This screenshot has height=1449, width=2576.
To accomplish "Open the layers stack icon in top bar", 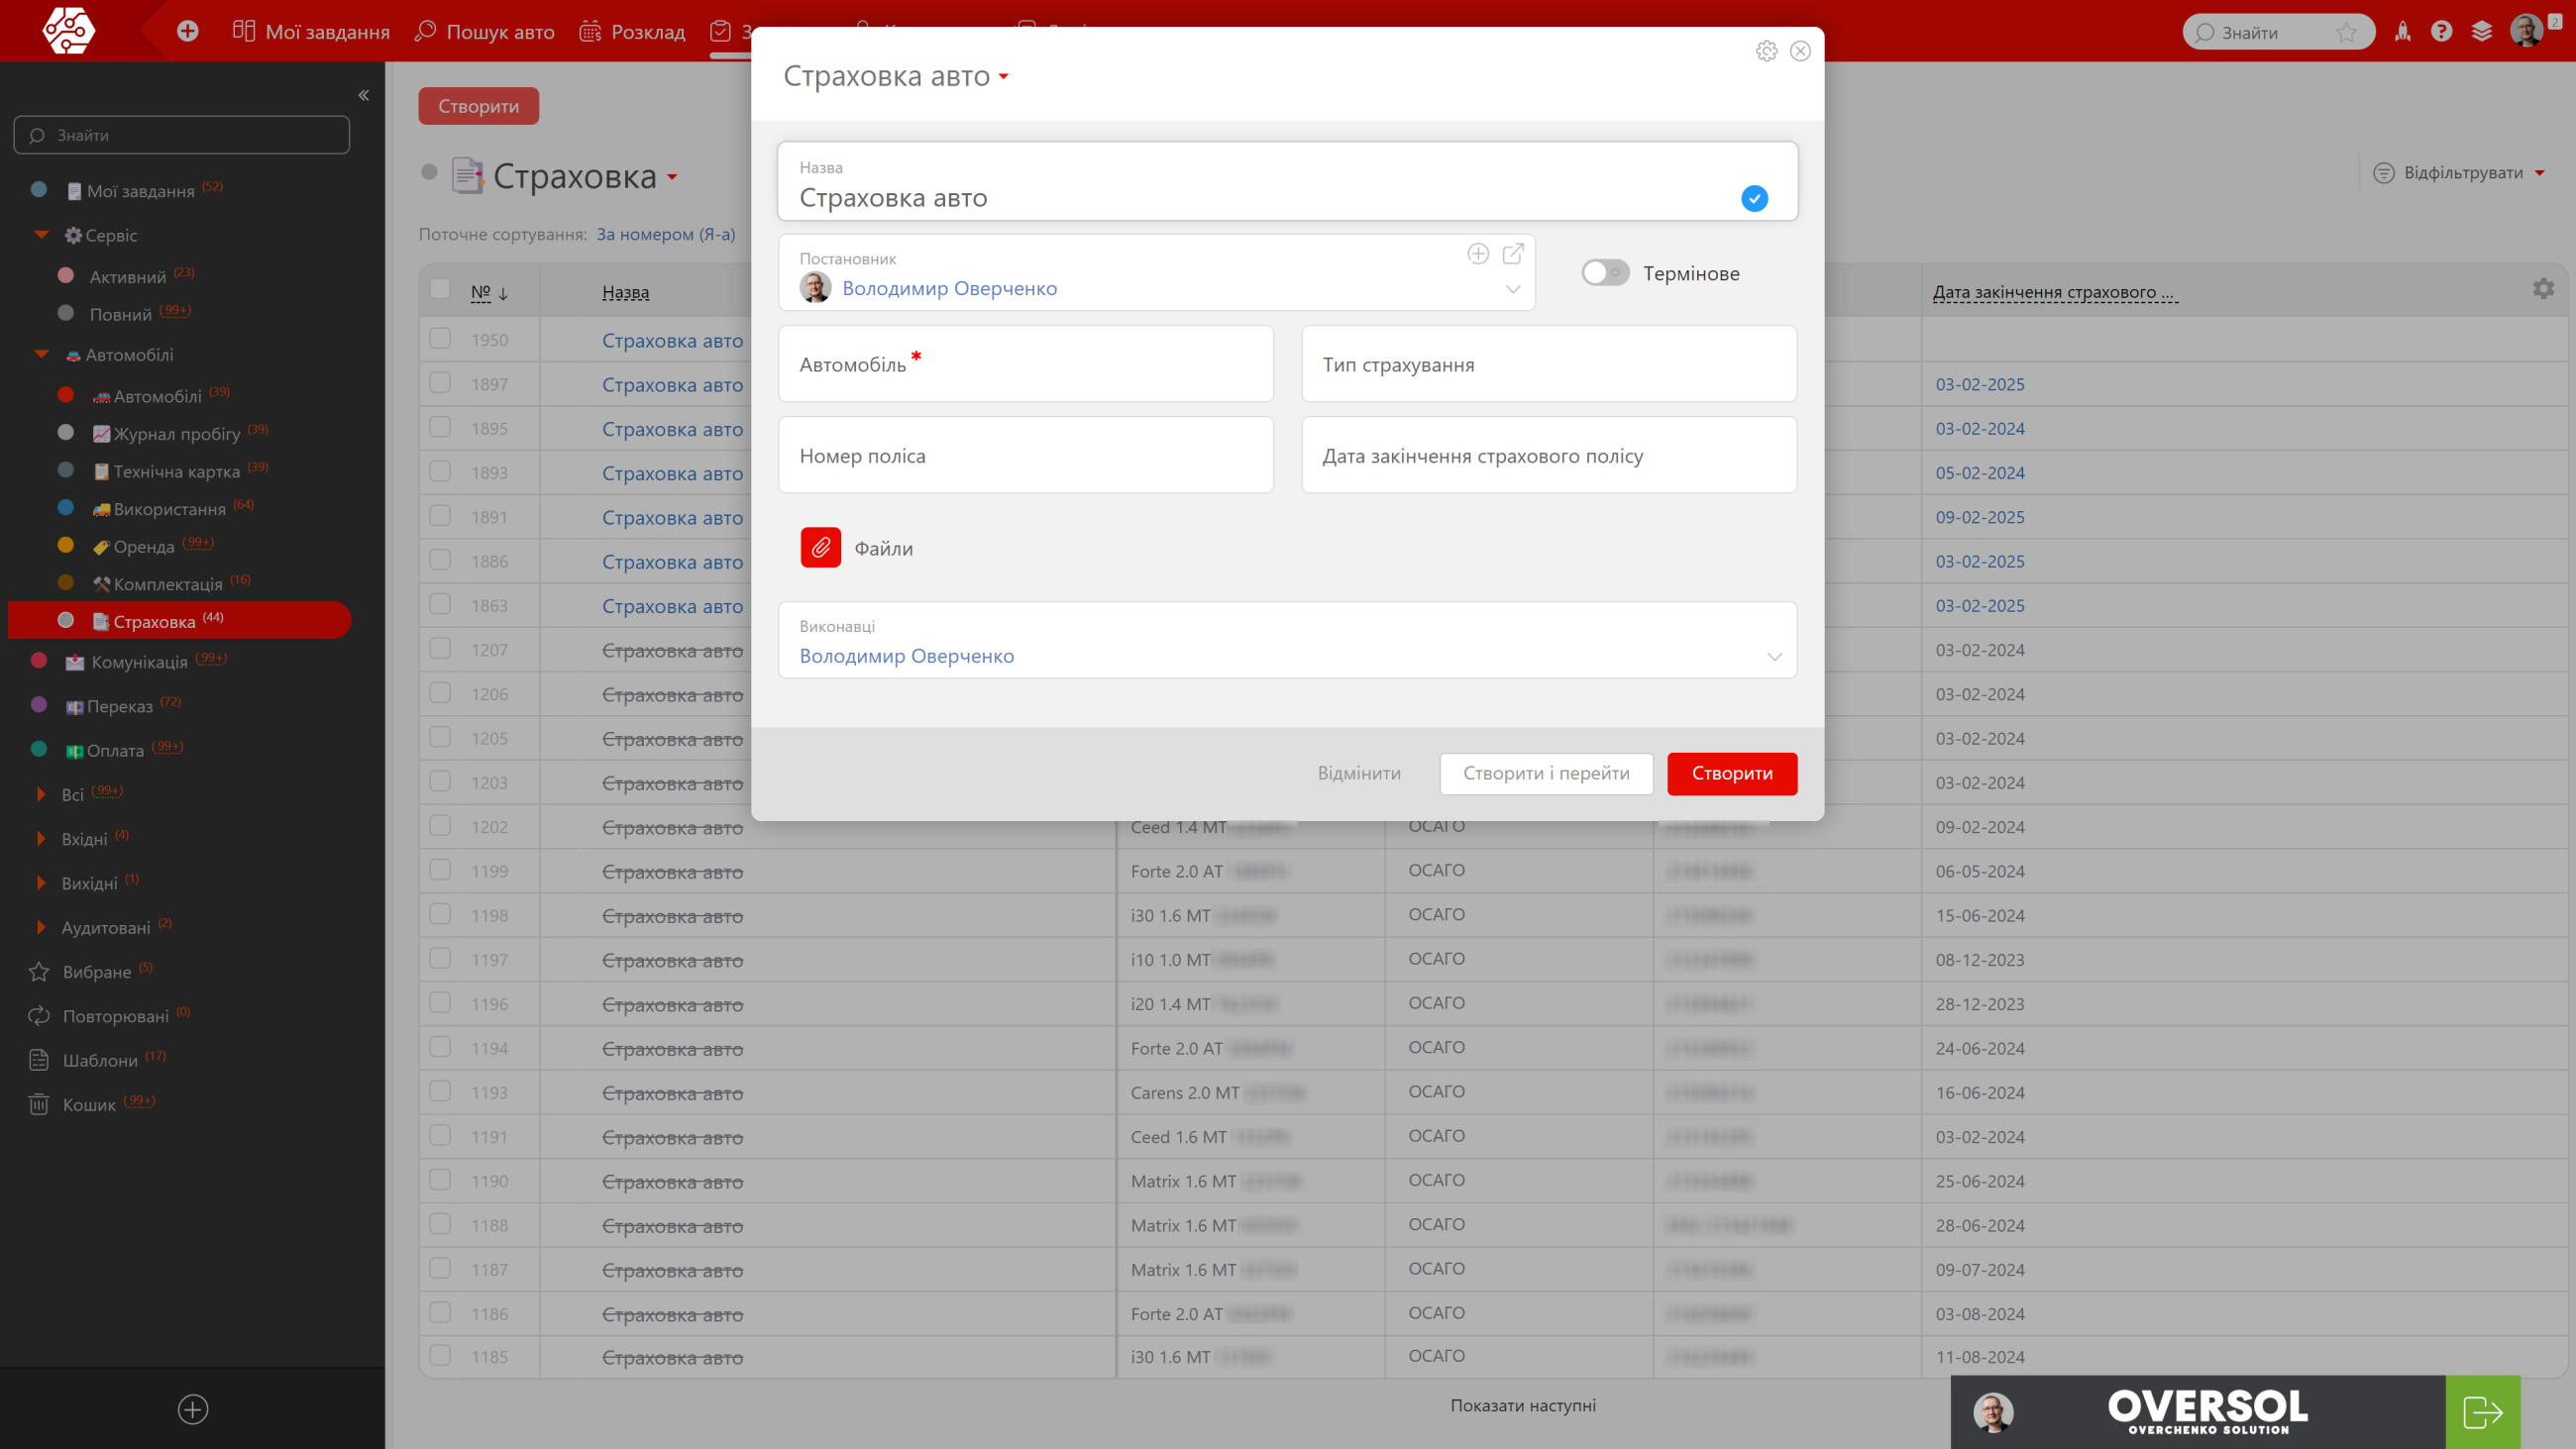I will pos(2482,32).
